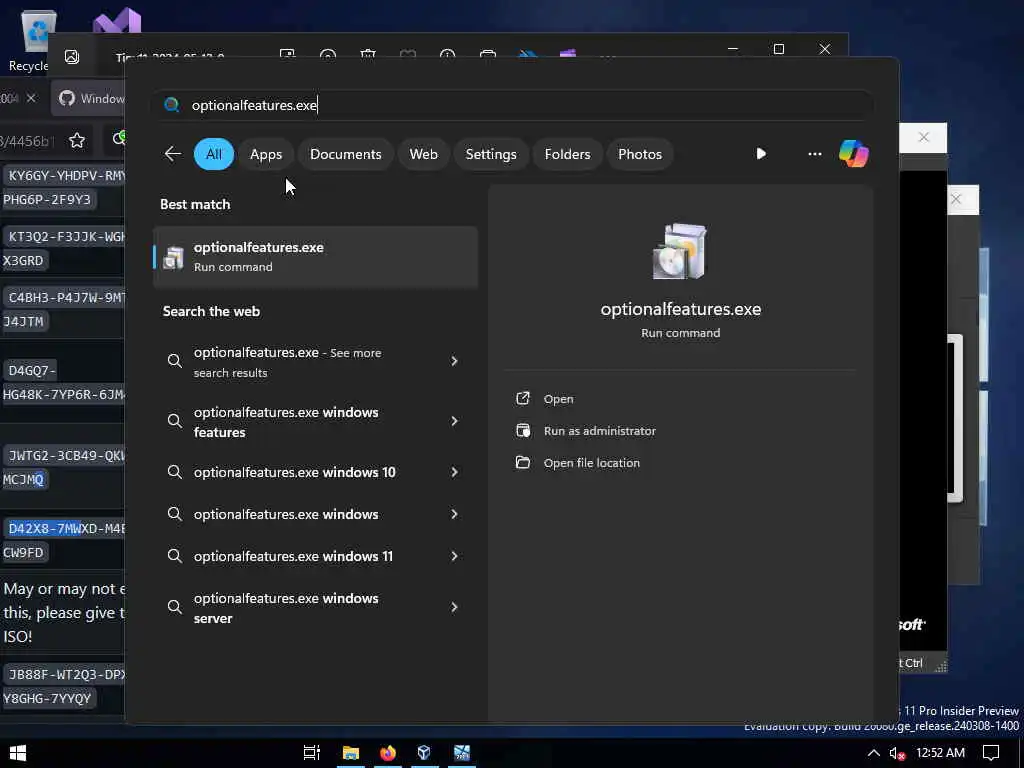Switch to the Web filter tab

pos(423,154)
